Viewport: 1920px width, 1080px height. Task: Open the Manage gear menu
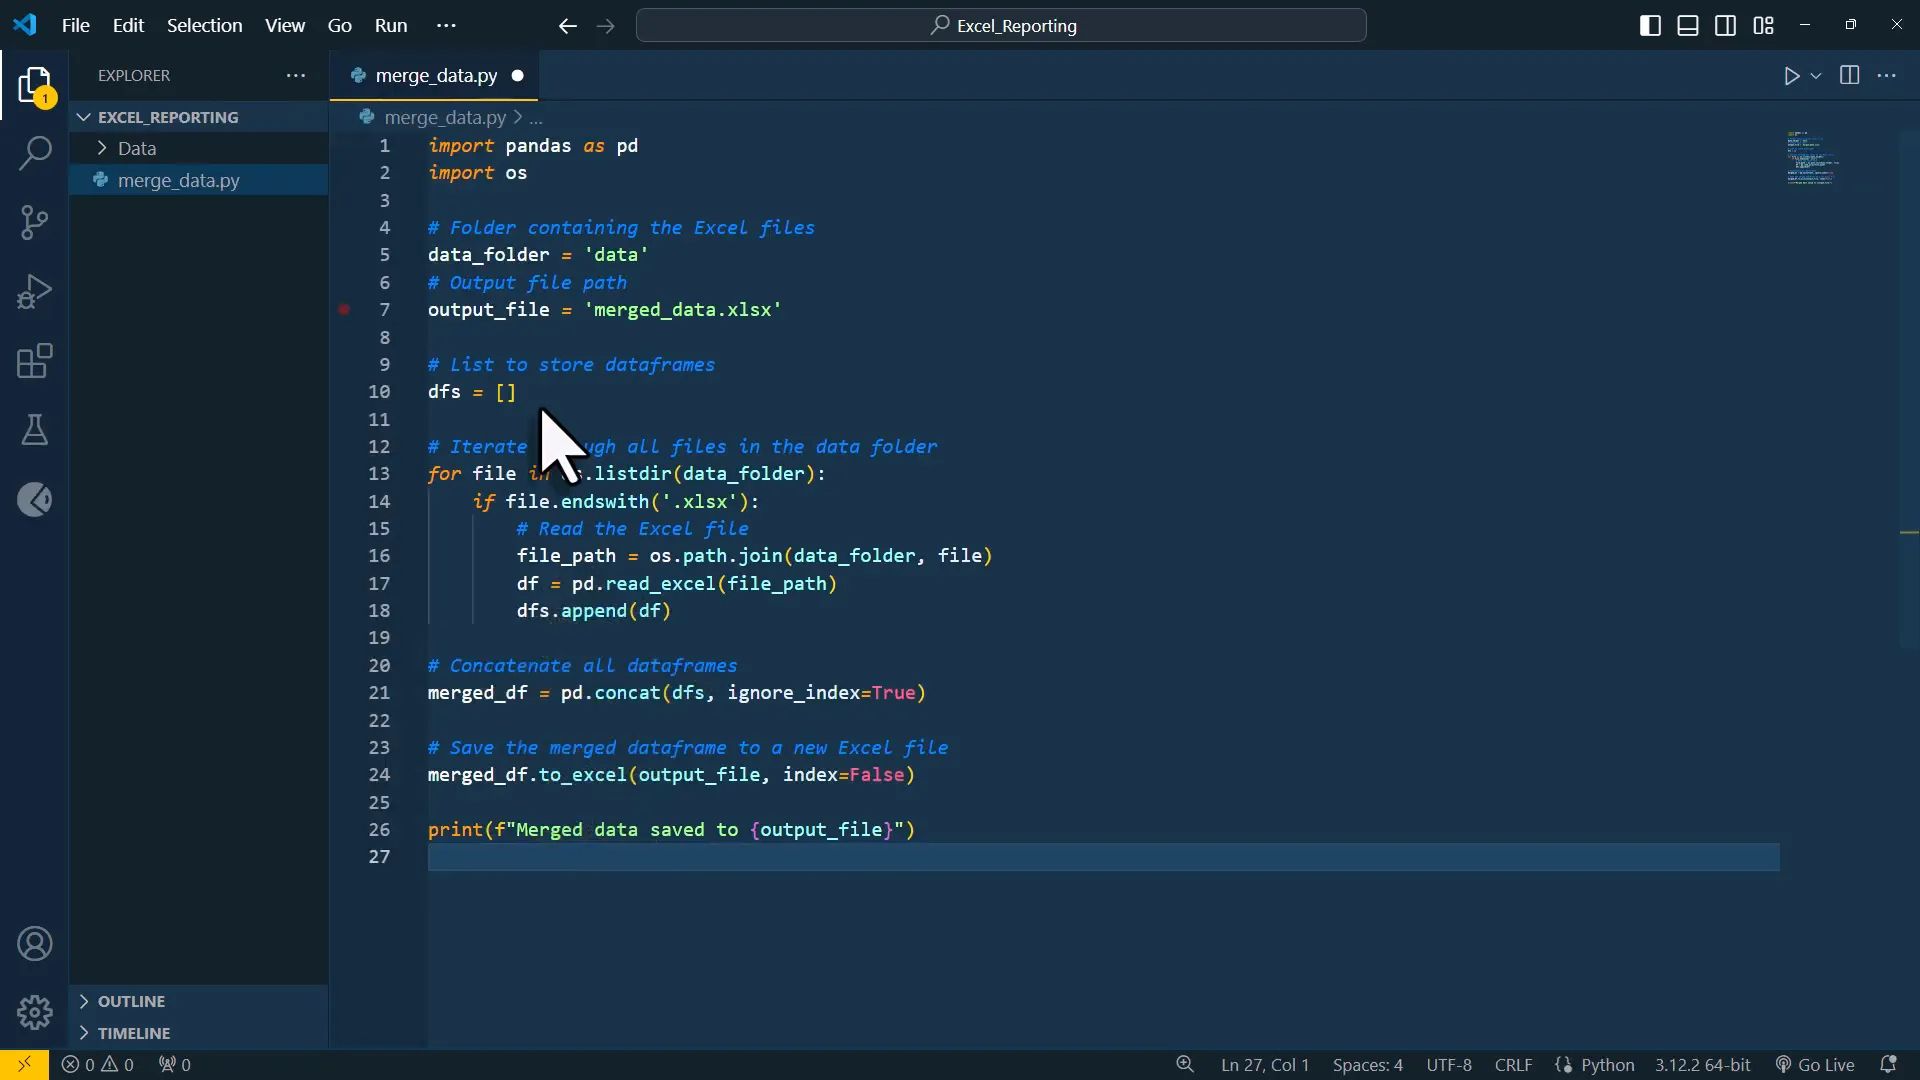tap(35, 1012)
